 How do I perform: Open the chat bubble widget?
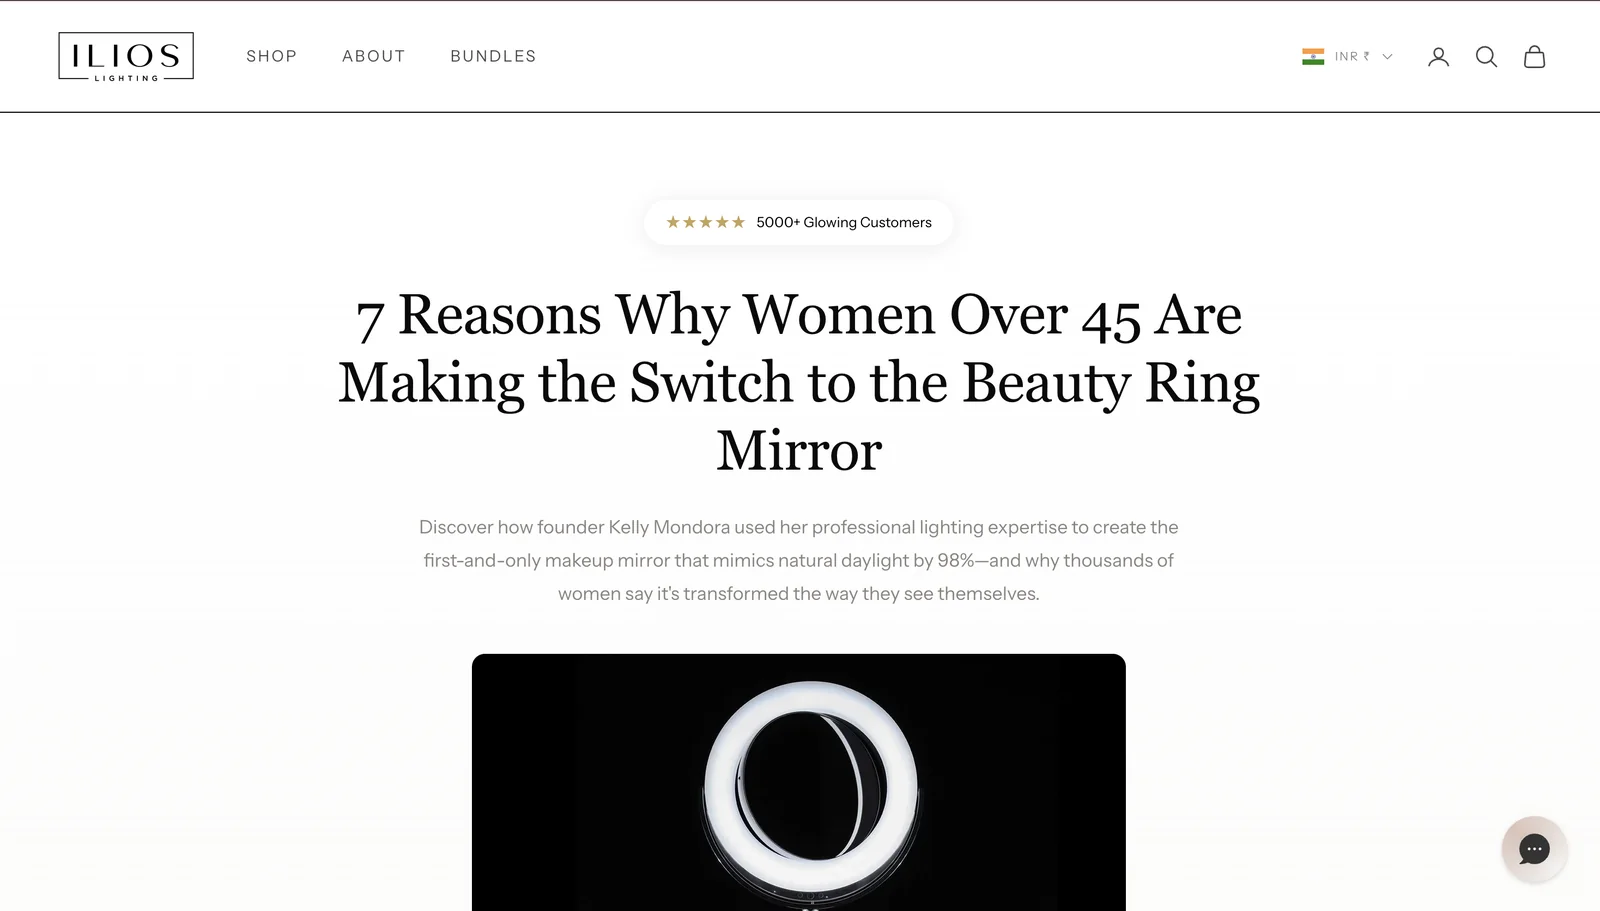click(1534, 849)
